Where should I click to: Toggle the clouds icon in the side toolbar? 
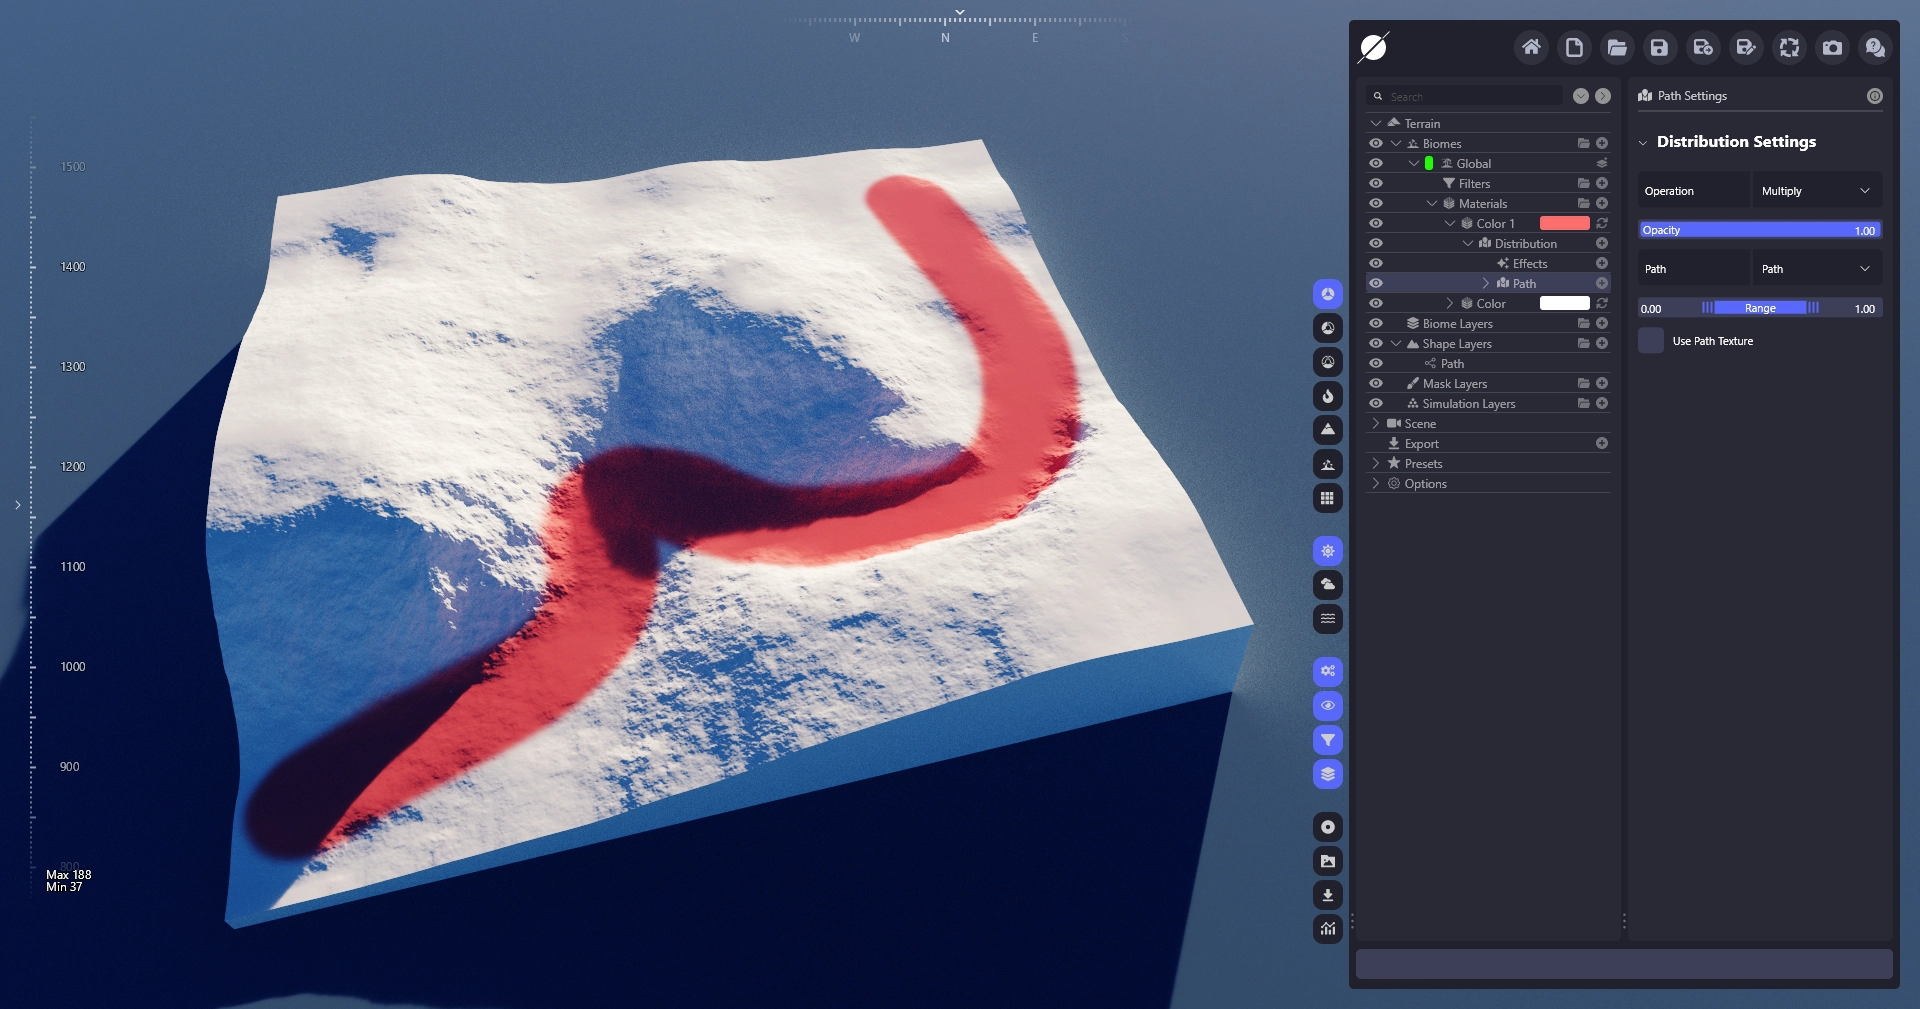click(x=1328, y=584)
